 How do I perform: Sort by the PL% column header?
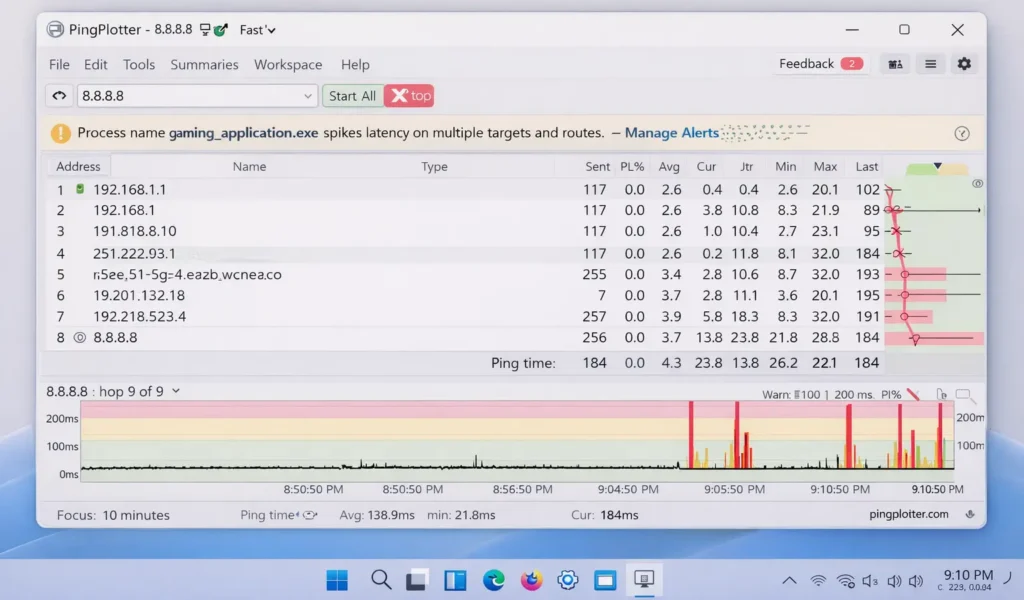tap(632, 166)
